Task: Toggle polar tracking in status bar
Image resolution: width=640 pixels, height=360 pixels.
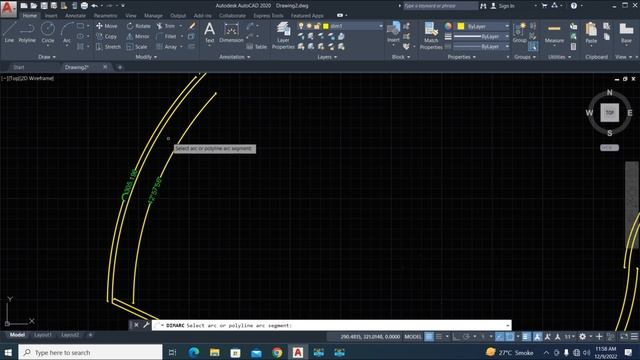Action: 466,337
